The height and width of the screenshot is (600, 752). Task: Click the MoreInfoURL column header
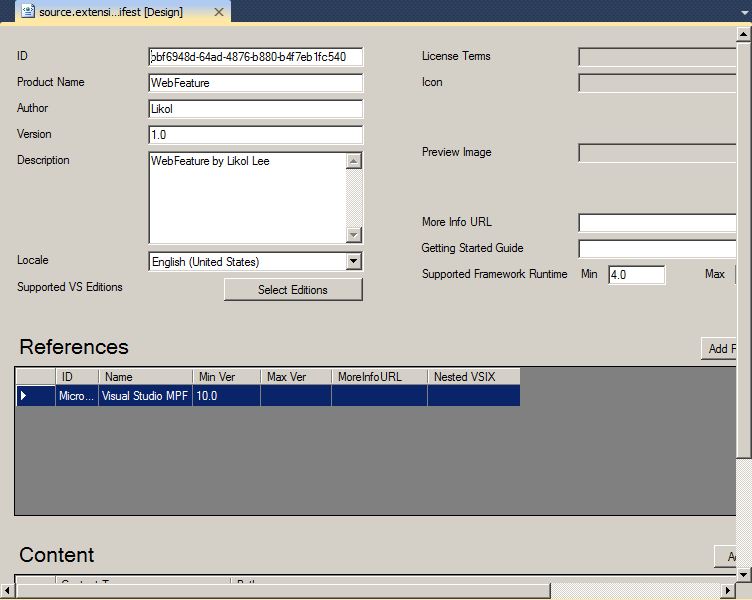(379, 376)
